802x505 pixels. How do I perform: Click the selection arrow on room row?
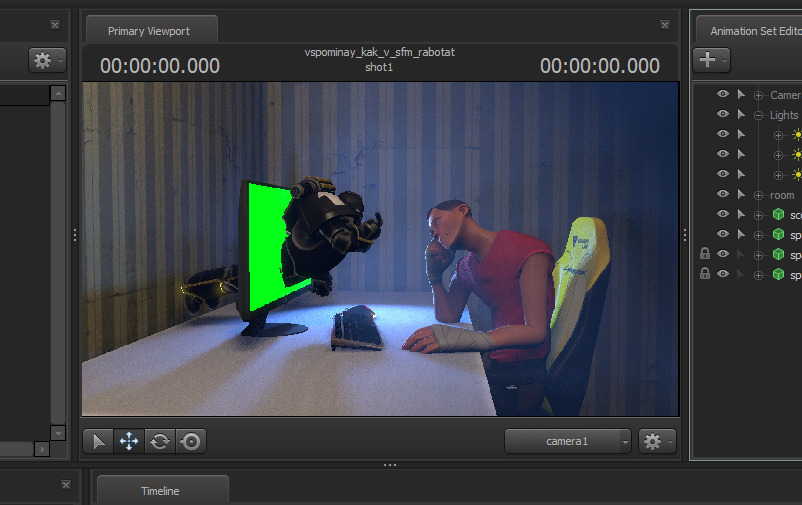741,194
